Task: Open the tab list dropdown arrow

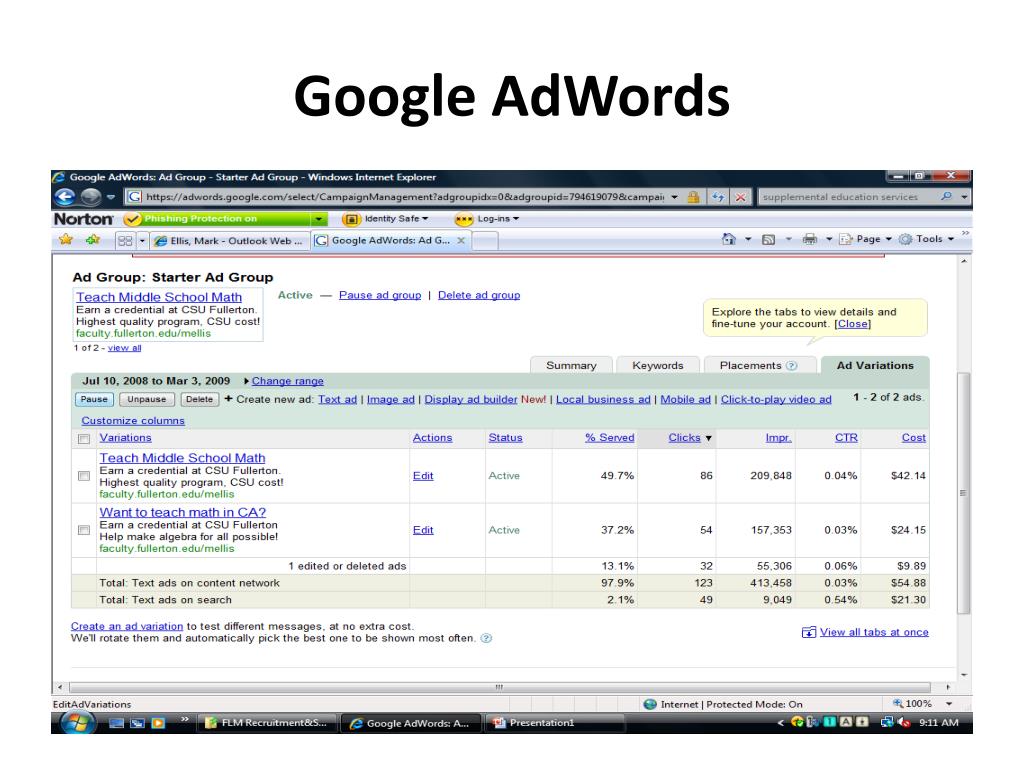Action: click(142, 240)
